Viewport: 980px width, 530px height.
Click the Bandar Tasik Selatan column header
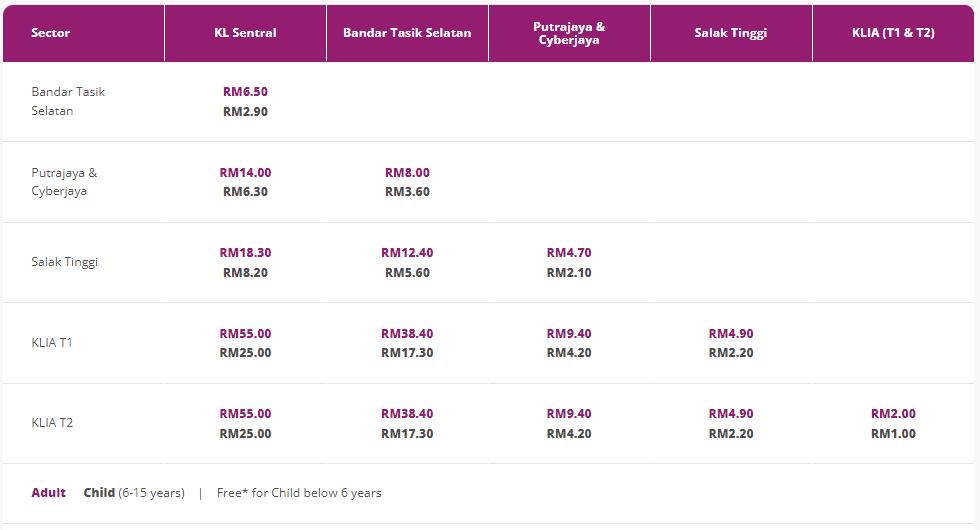[407, 33]
